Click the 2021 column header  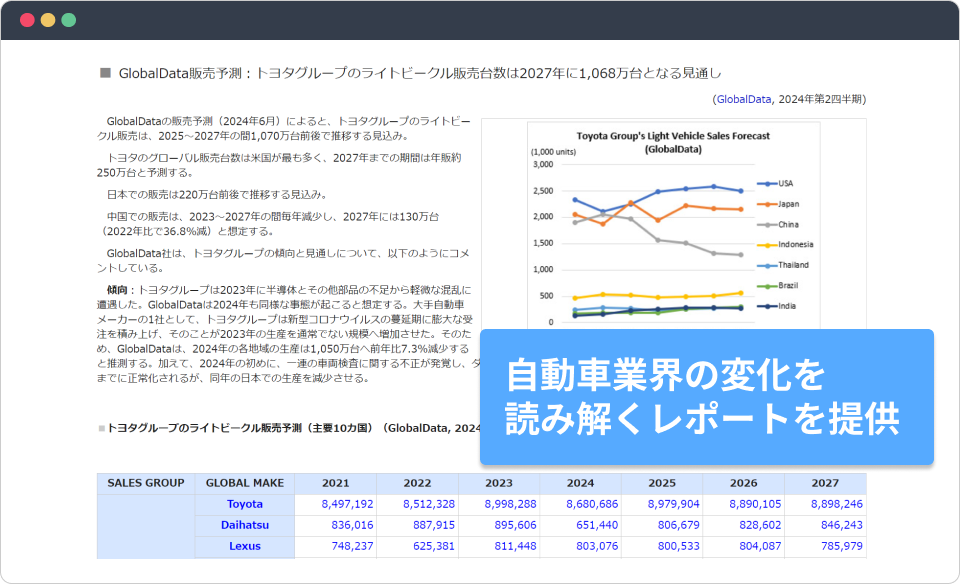point(336,483)
